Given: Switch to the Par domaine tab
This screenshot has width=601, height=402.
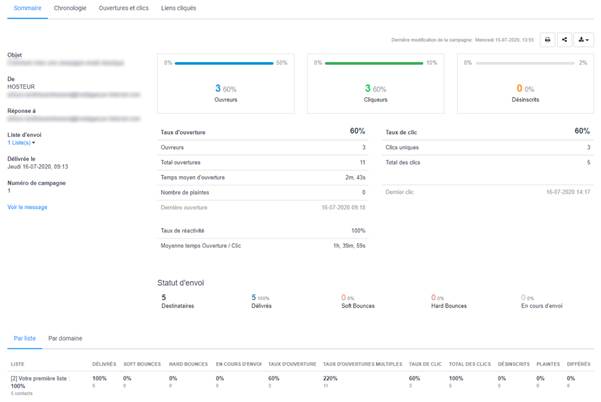Looking at the screenshot, I should pyautogui.click(x=66, y=338).
